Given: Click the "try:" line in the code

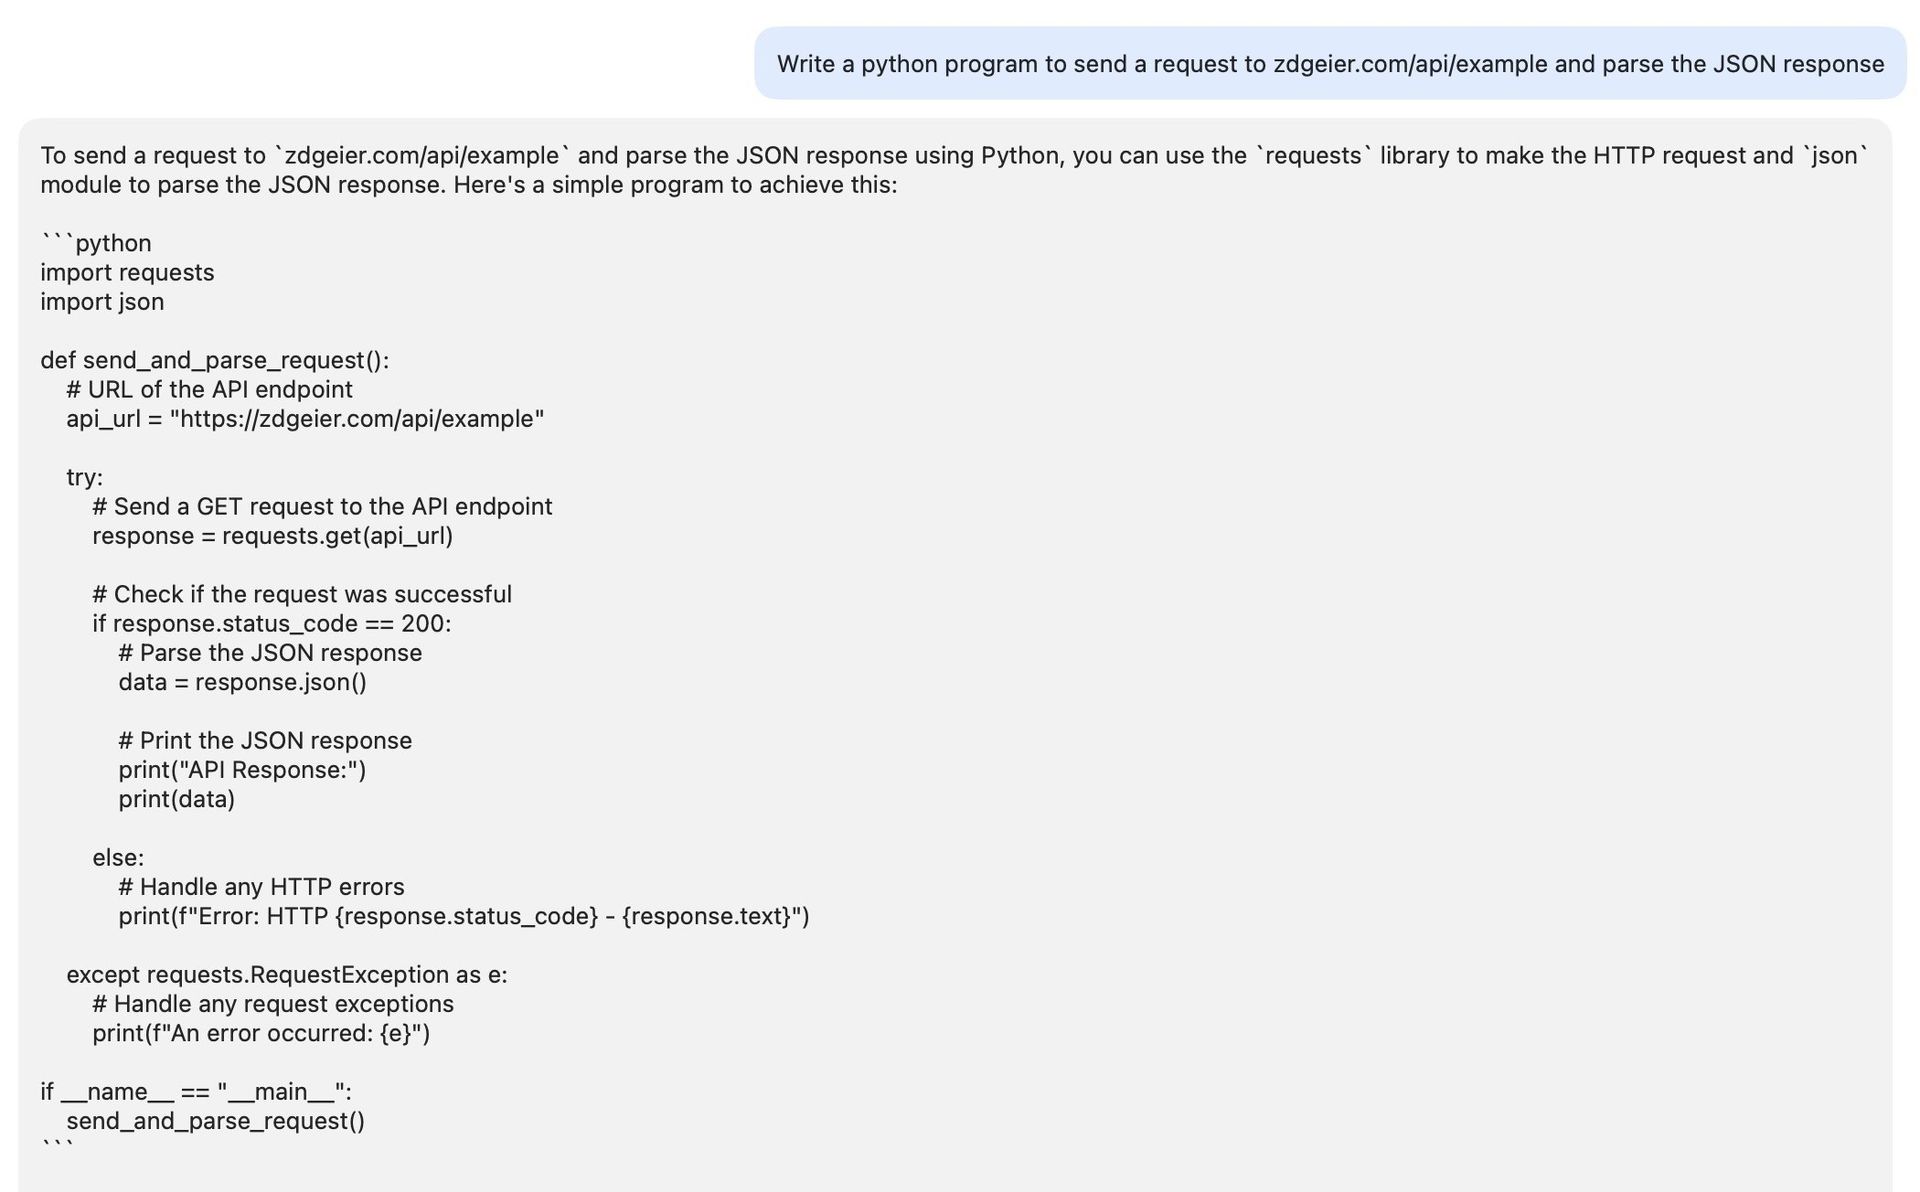Looking at the screenshot, I should 84,477.
